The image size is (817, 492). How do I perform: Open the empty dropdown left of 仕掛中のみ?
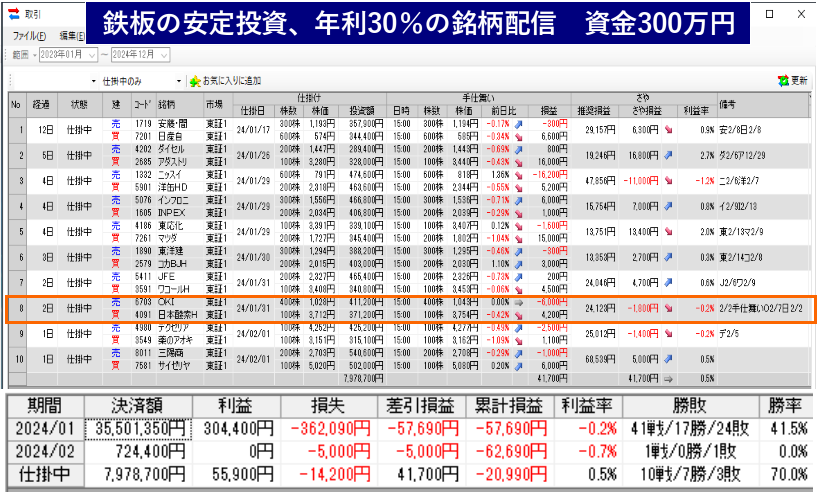pos(93,80)
